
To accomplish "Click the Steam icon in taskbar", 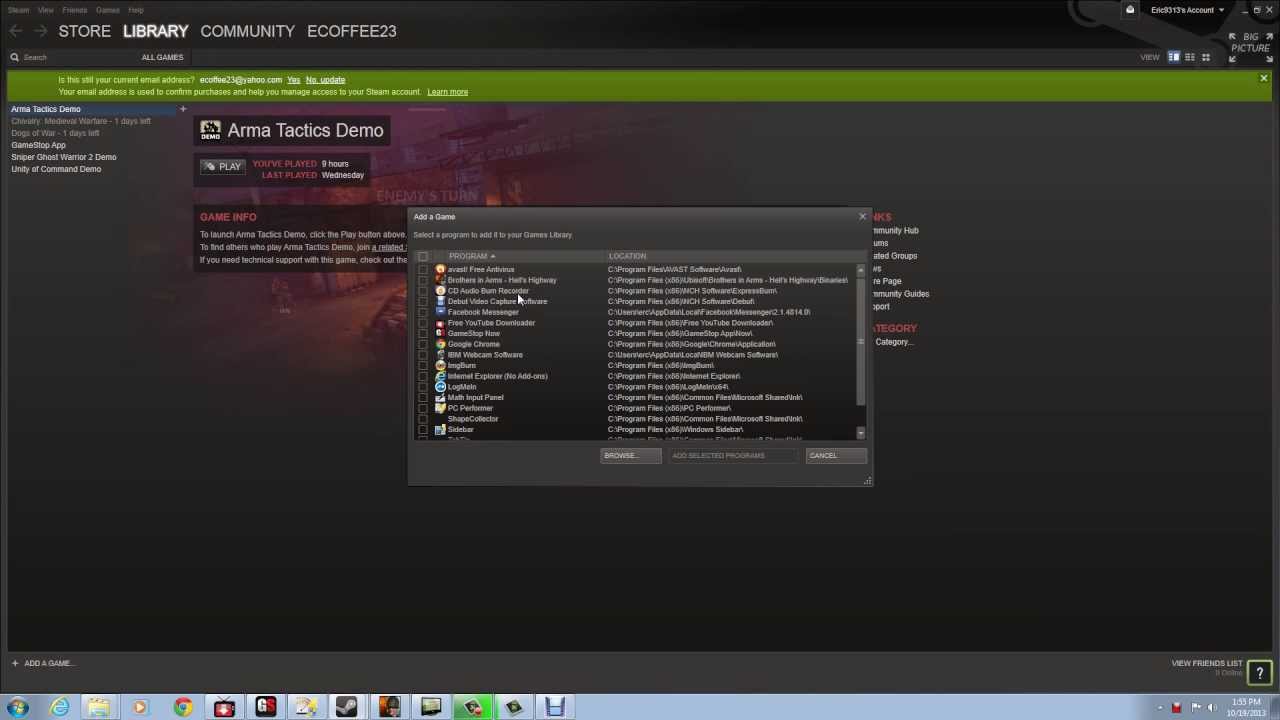I will point(347,708).
